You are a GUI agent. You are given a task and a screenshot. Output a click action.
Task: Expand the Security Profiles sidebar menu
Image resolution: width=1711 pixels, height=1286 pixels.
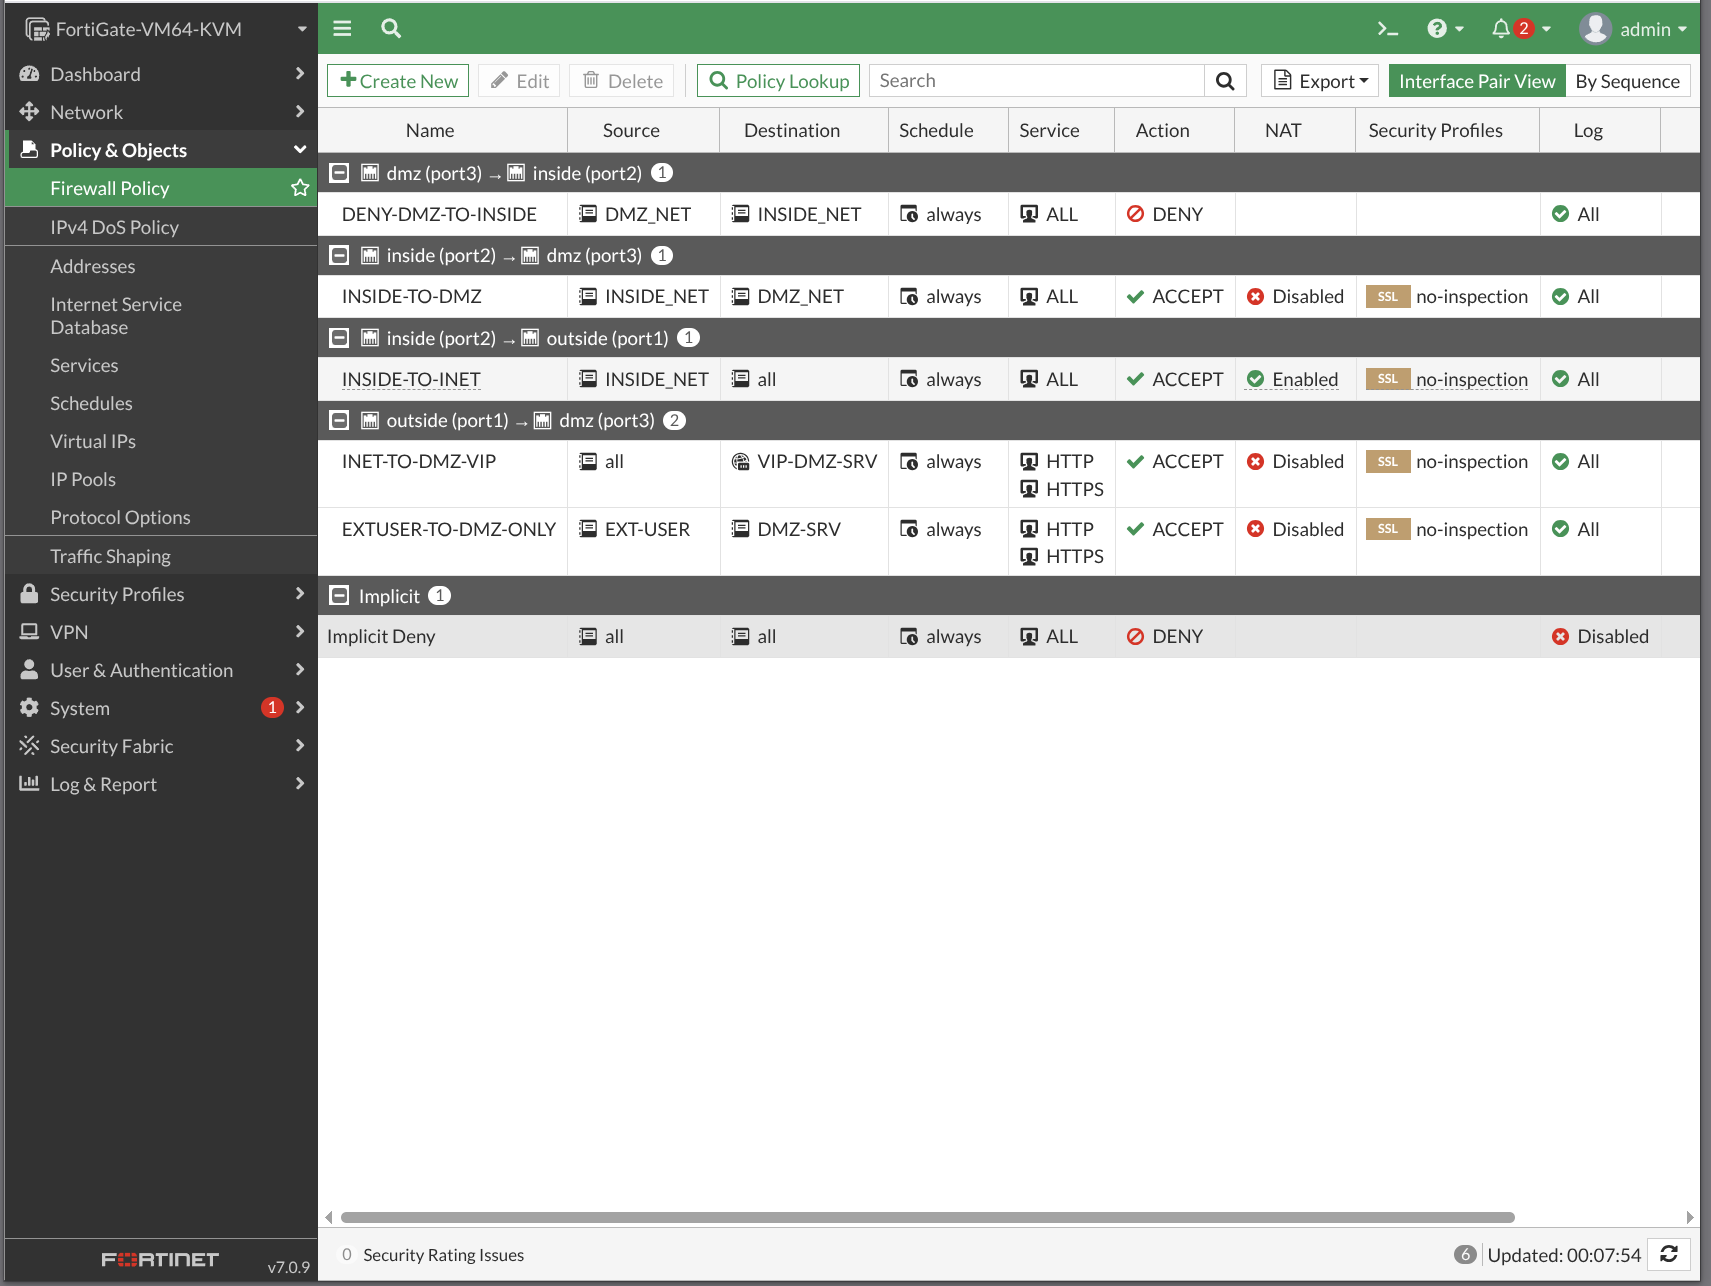coord(161,594)
